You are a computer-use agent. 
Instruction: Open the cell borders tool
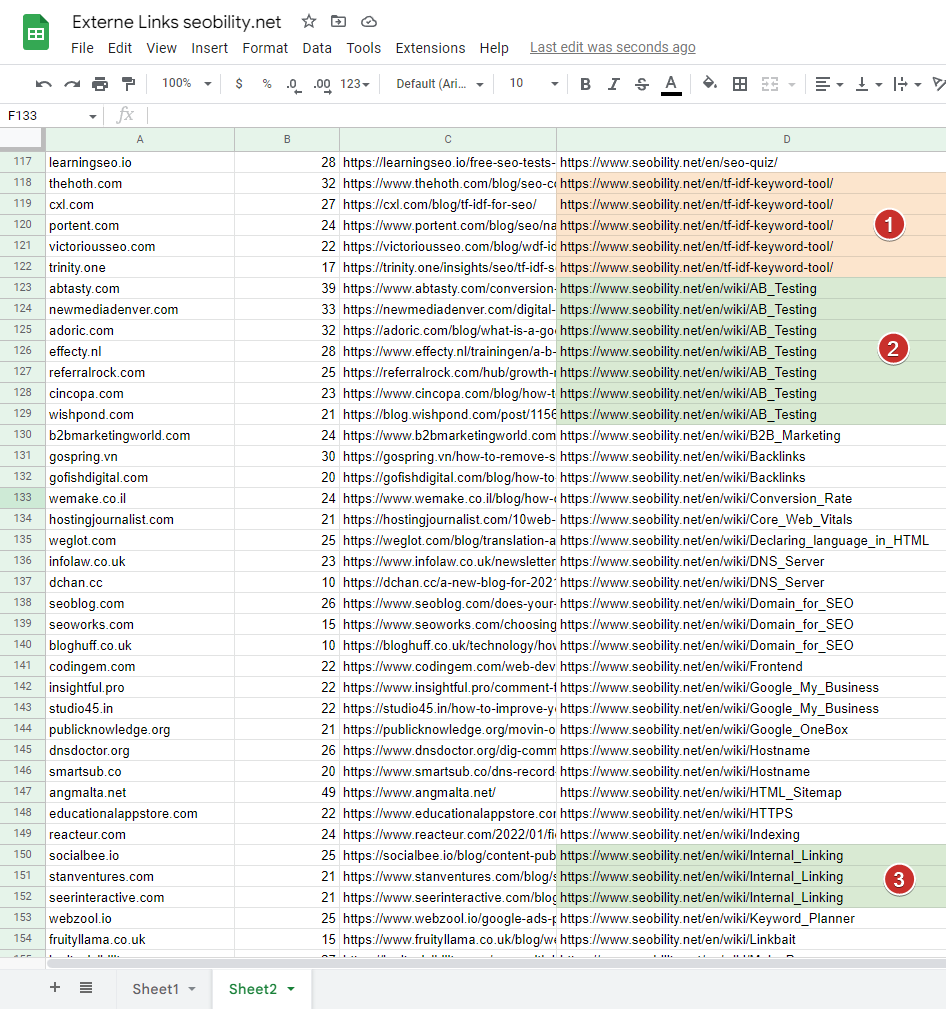pos(740,84)
